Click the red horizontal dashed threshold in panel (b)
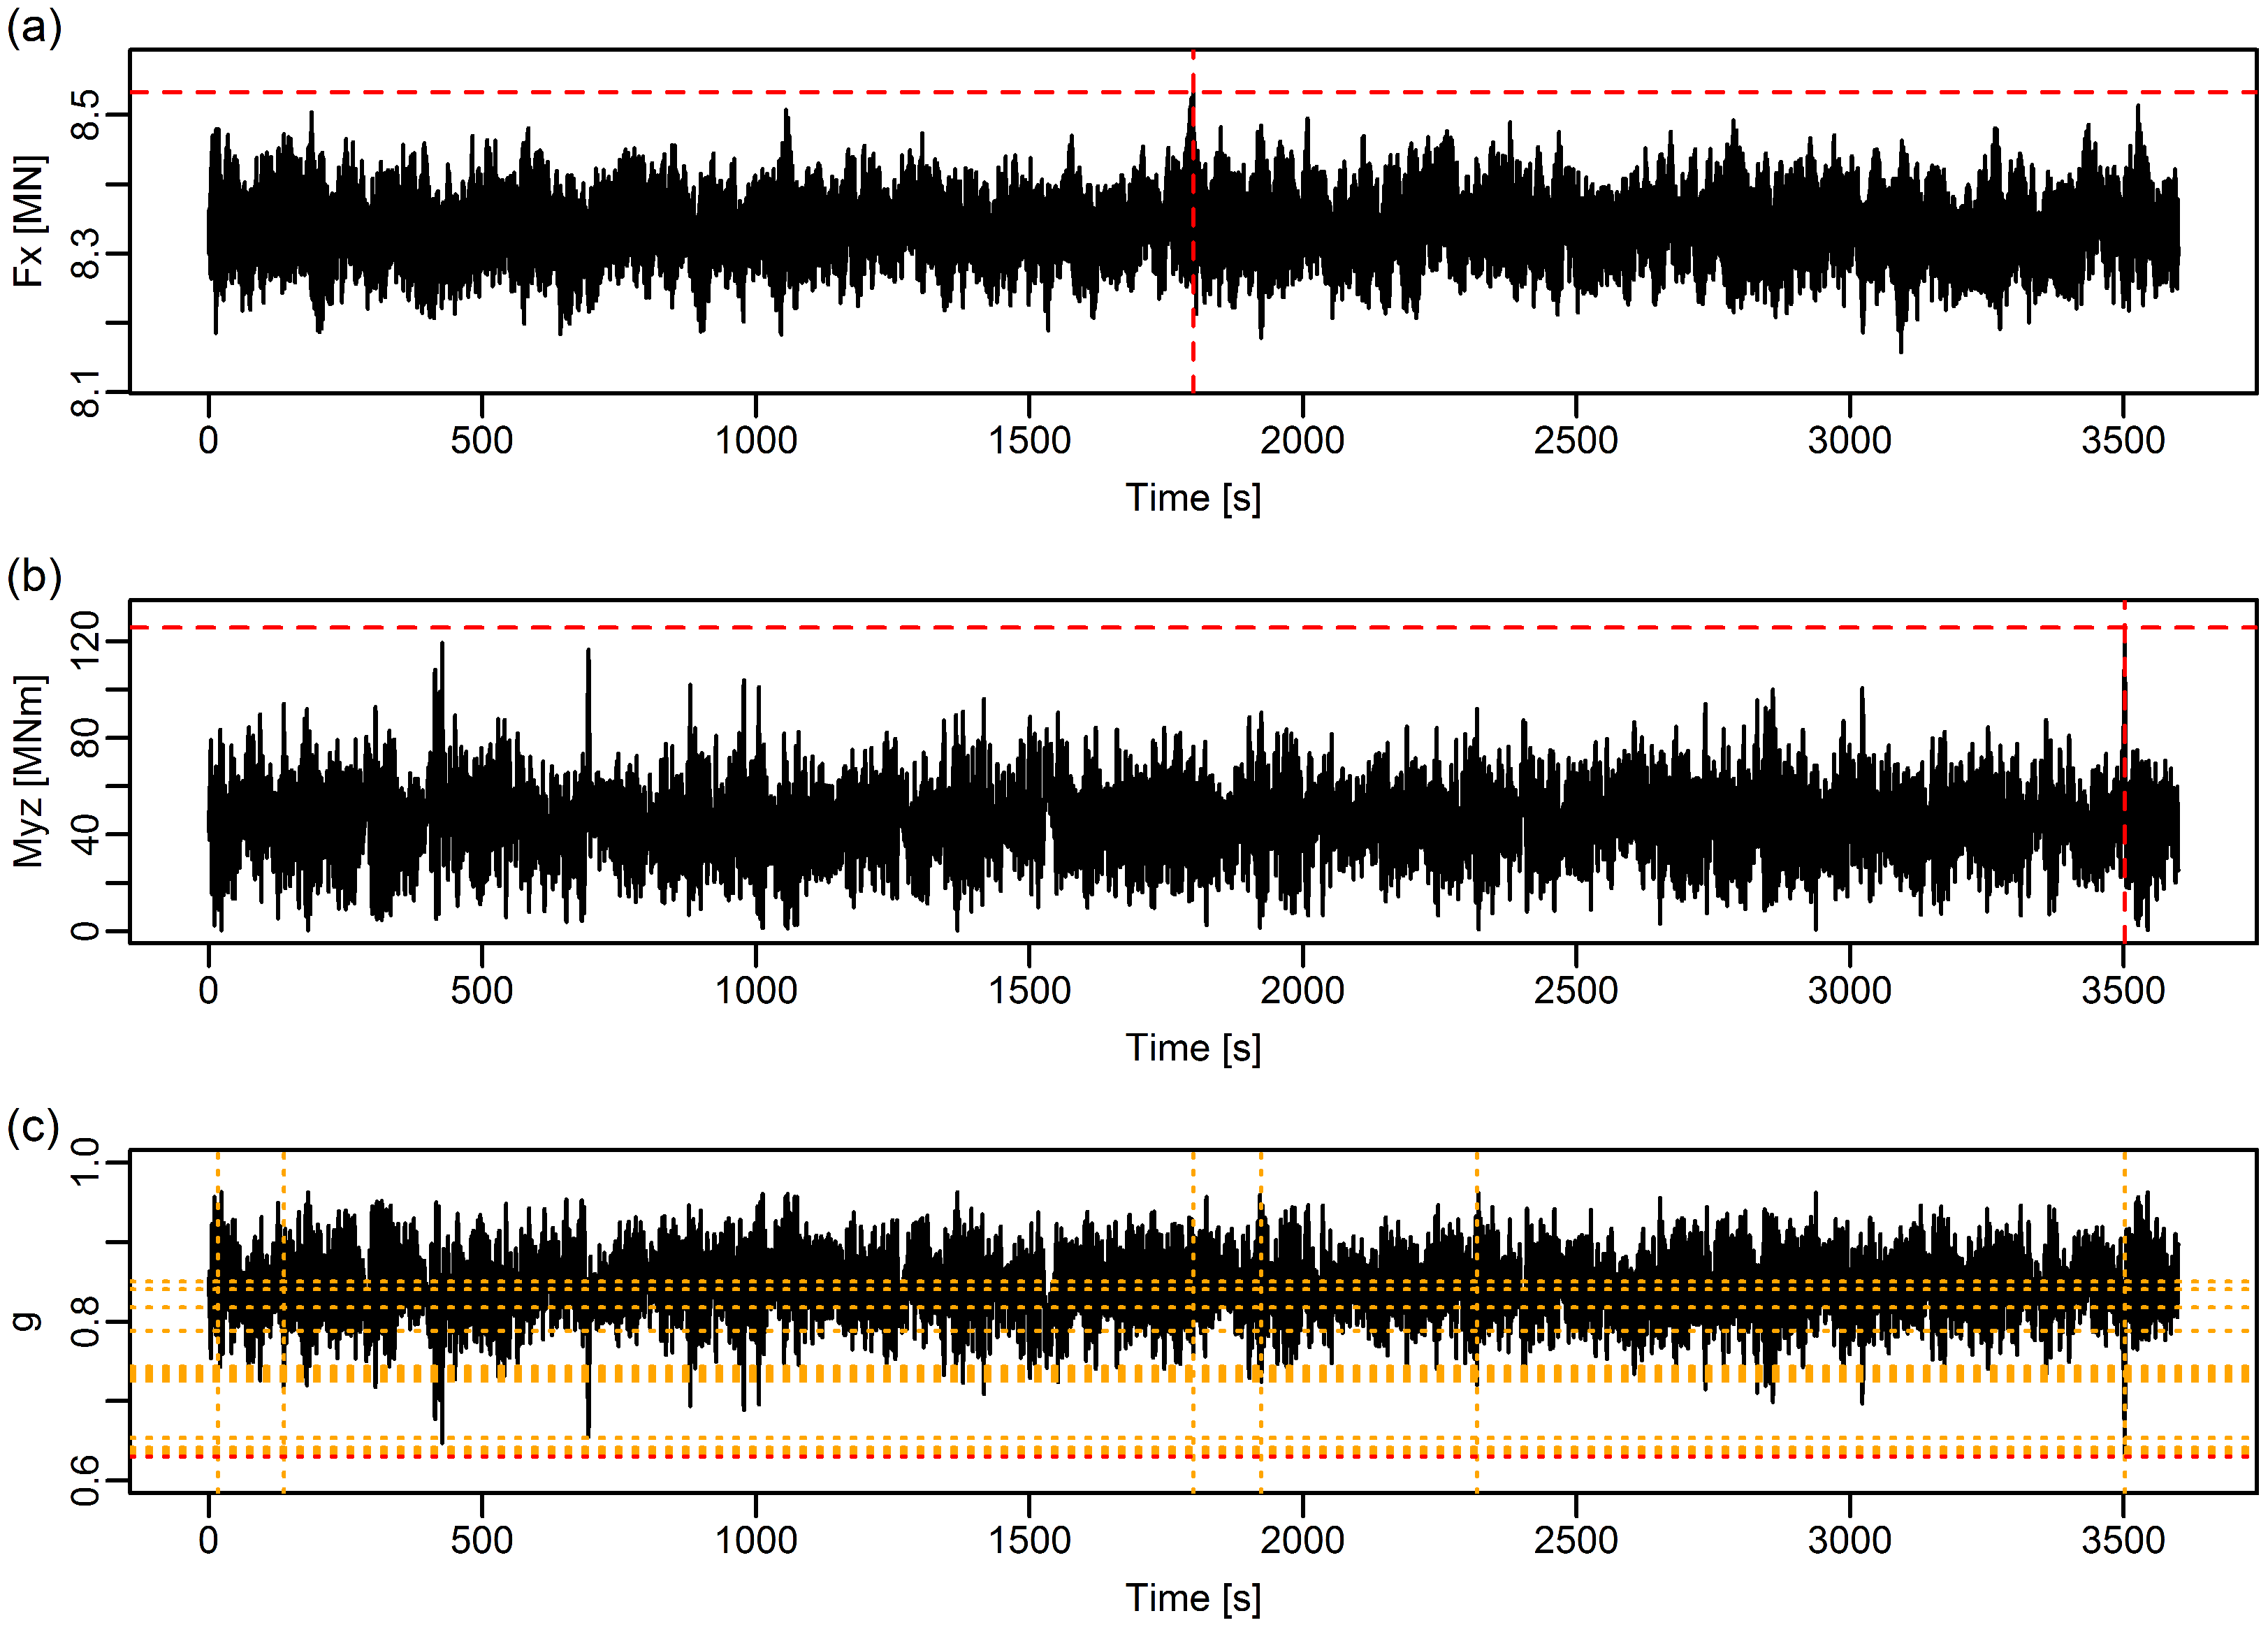Screen dimensions: 2268x1625 [x=1193, y=627]
